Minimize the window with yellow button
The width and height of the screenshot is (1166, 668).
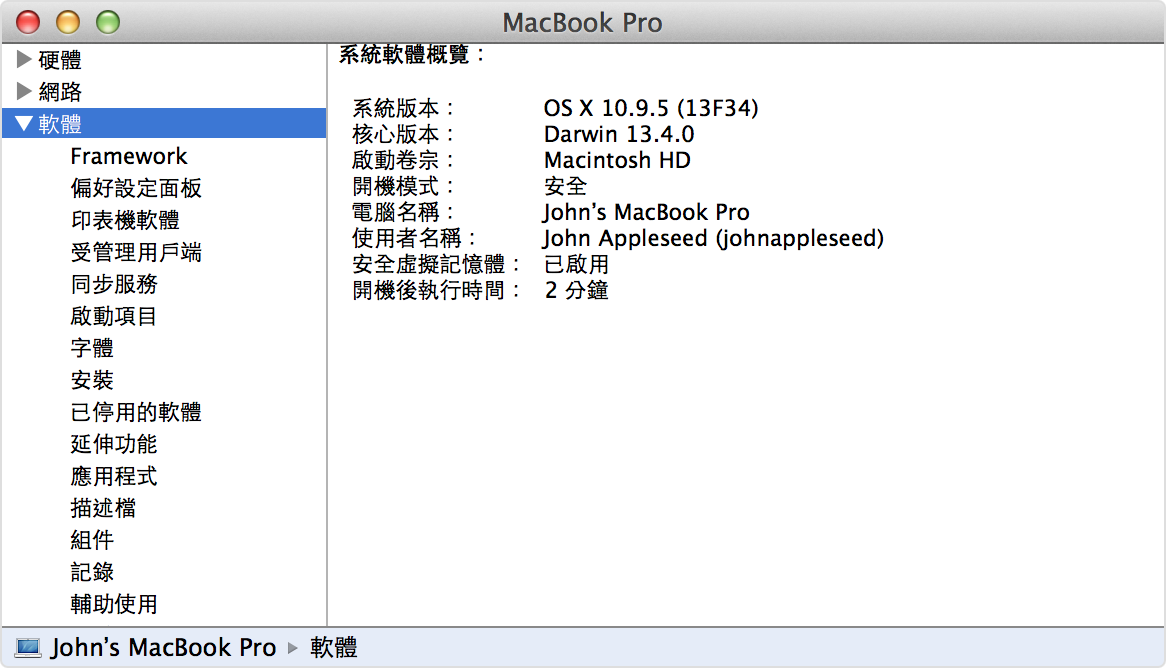(x=68, y=22)
